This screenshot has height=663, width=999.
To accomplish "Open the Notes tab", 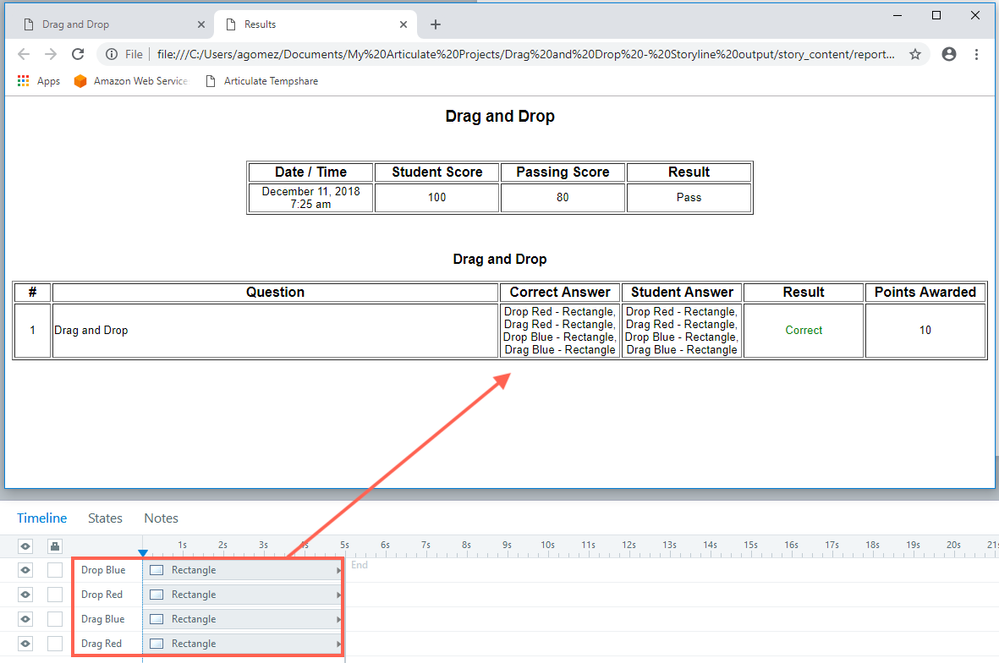I will (161, 518).
